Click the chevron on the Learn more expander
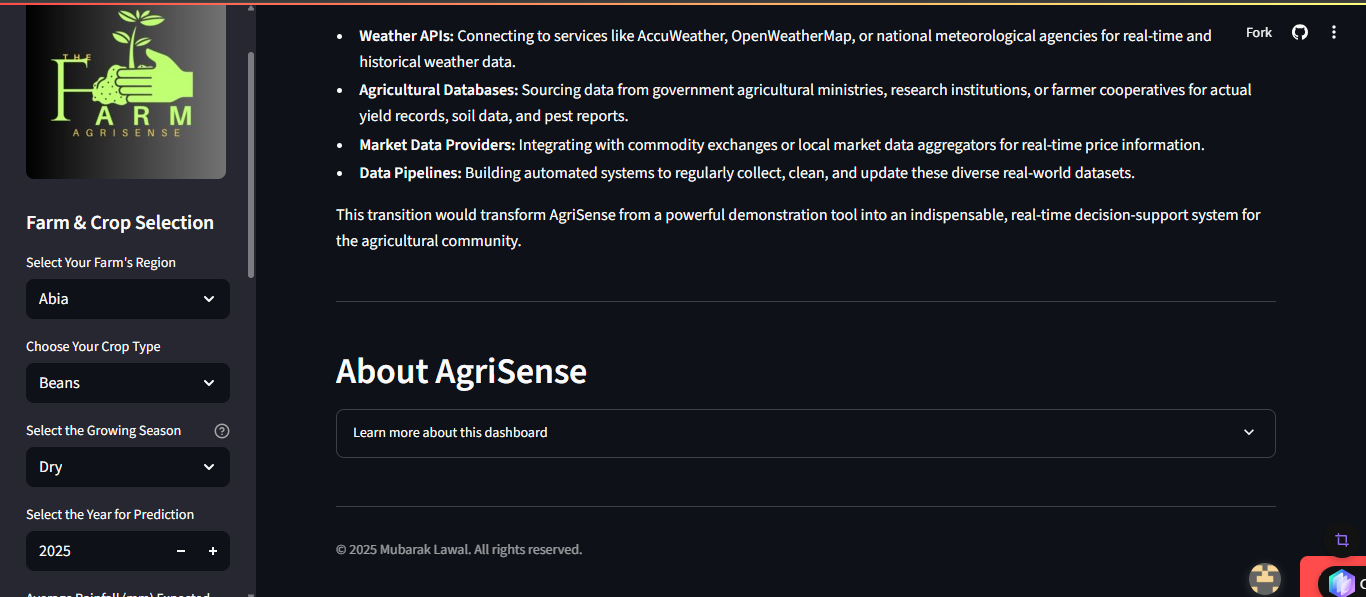 click(x=1249, y=433)
